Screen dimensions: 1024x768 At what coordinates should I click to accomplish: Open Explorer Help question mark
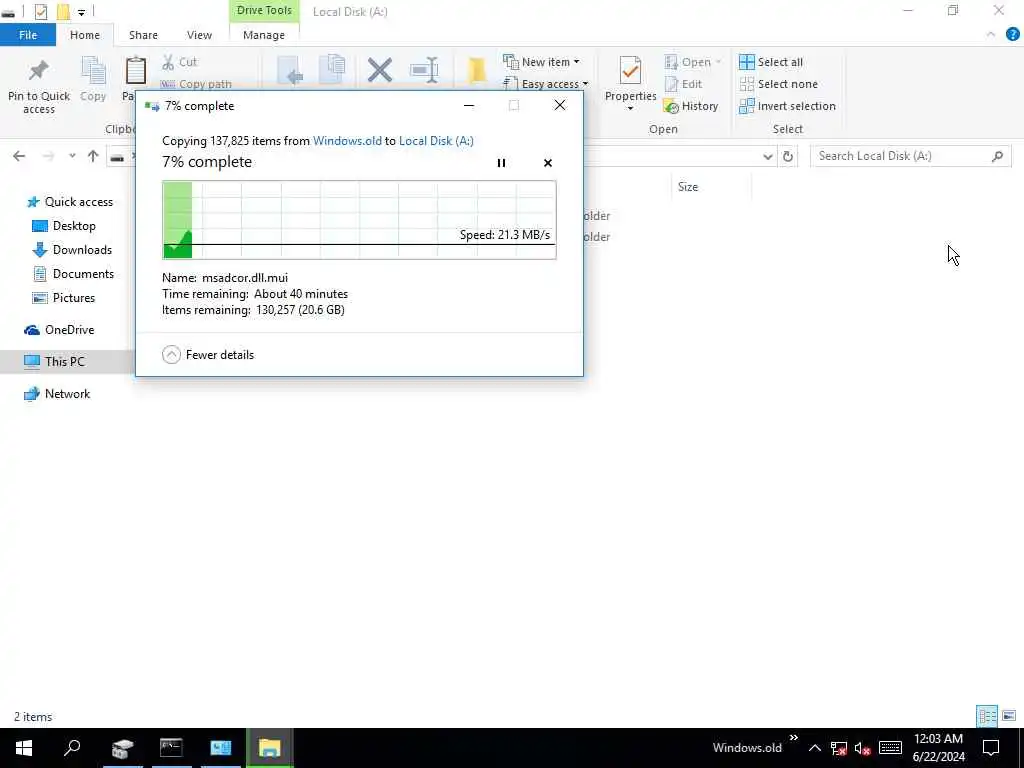[x=1012, y=35]
